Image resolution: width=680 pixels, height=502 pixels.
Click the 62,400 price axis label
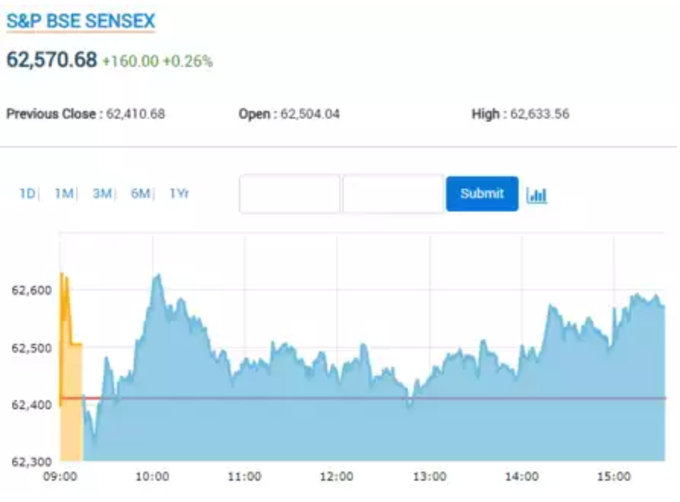[x=32, y=405]
